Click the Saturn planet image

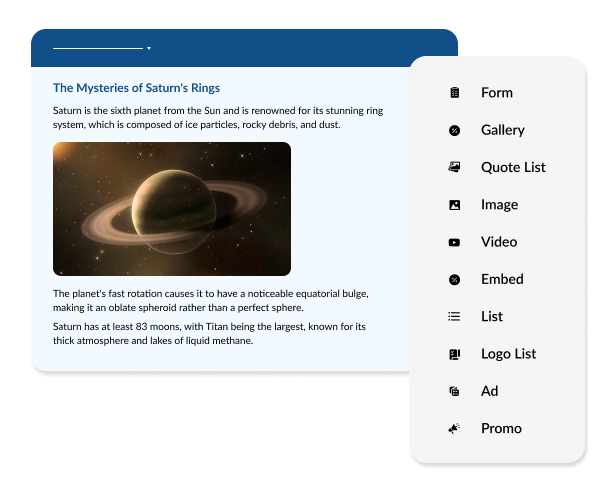click(x=172, y=209)
